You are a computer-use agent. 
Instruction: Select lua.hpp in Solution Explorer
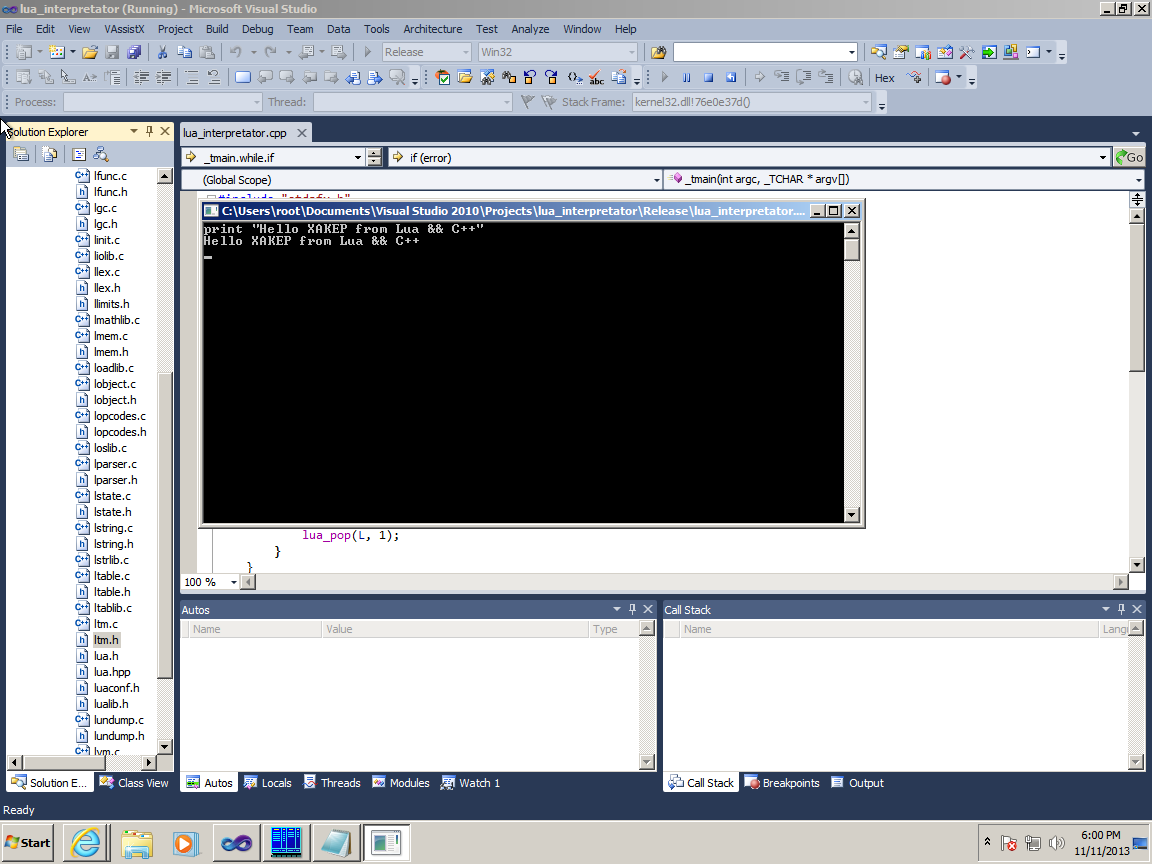click(x=112, y=672)
